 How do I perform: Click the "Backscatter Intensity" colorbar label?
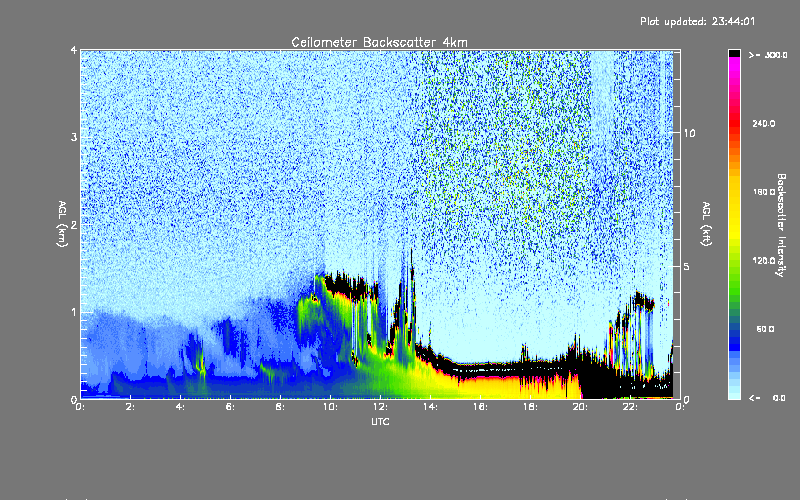click(781, 225)
